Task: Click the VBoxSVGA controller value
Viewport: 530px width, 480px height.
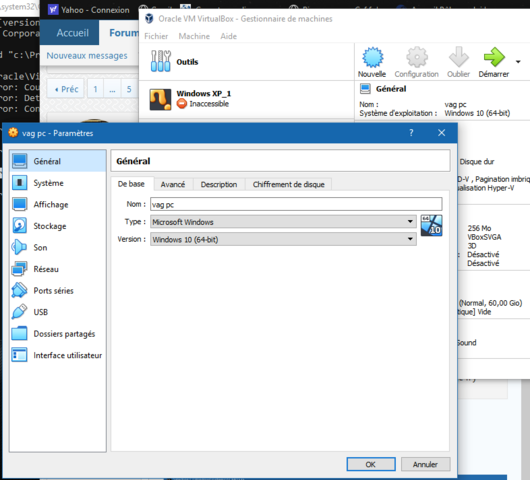Action: (484, 237)
